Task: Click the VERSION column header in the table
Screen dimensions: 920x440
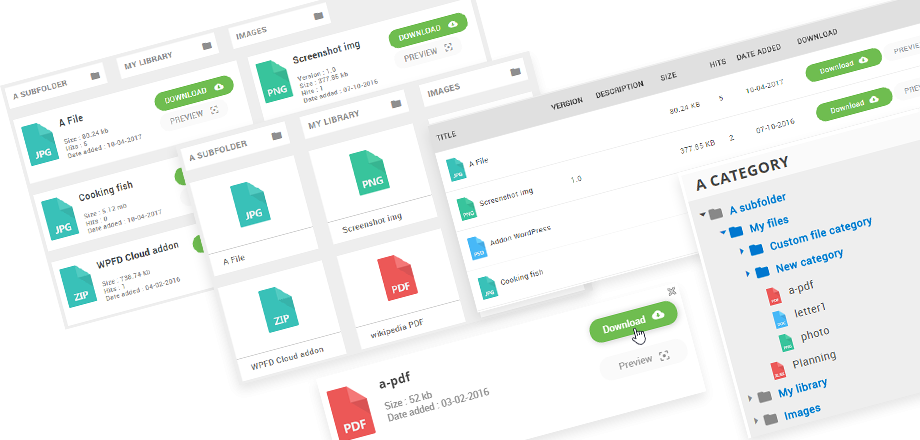Action: coord(566,103)
